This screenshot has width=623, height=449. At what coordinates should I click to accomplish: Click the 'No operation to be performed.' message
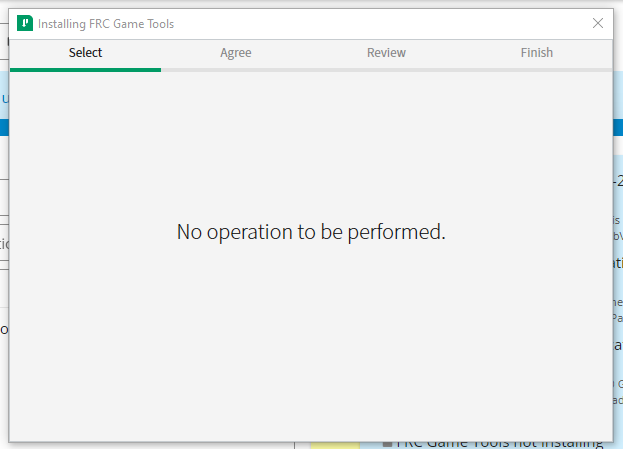[311, 232]
